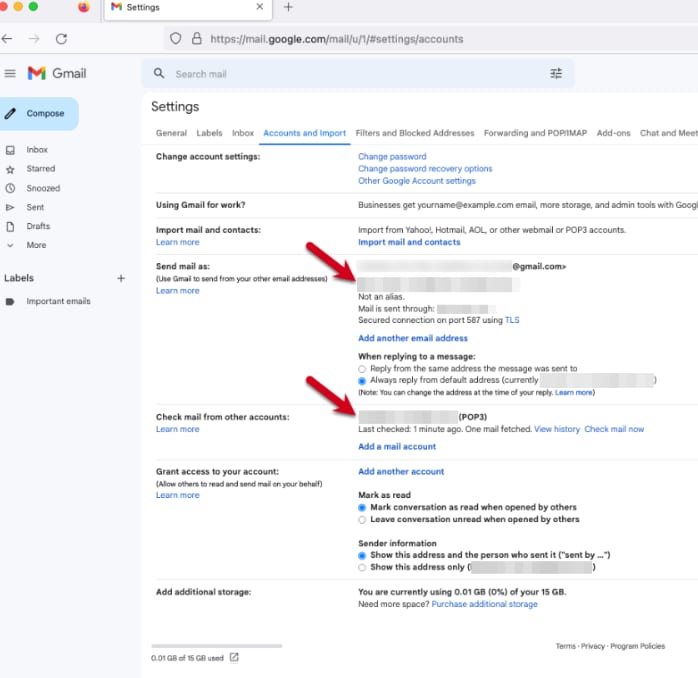Click the Firefox icon in title bar
Image resolution: width=698 pixels, height=678 pixels.
click(x=84, y=7)
